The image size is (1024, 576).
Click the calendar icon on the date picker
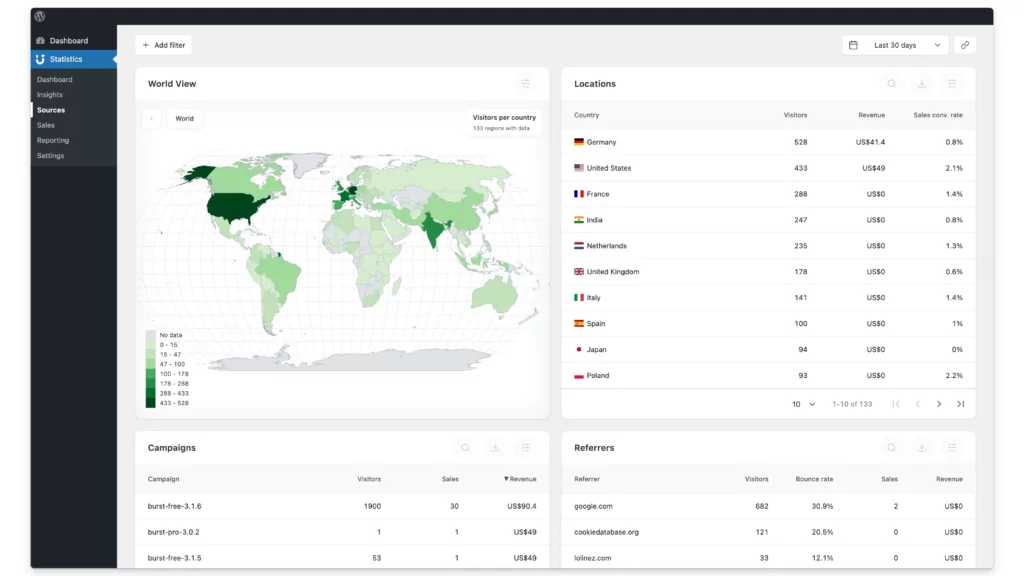click(x=854, y=44)
